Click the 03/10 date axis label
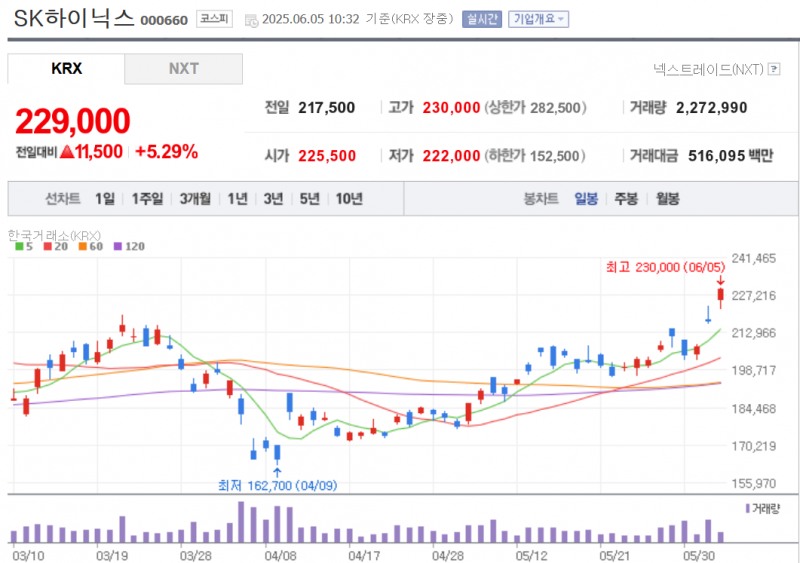Image resolution: width=800 pixels, height=563 pixels. click(x=28, y=555)
